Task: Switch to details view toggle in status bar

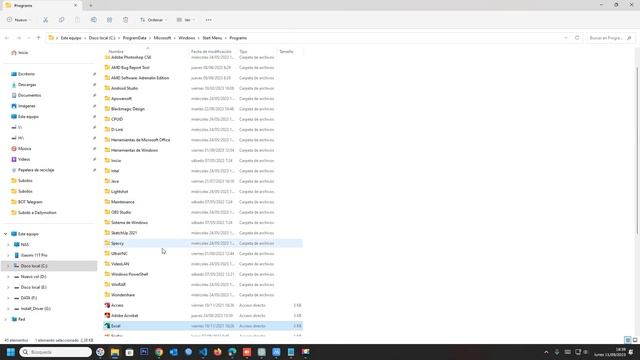Action: click(x=628, y=340)
